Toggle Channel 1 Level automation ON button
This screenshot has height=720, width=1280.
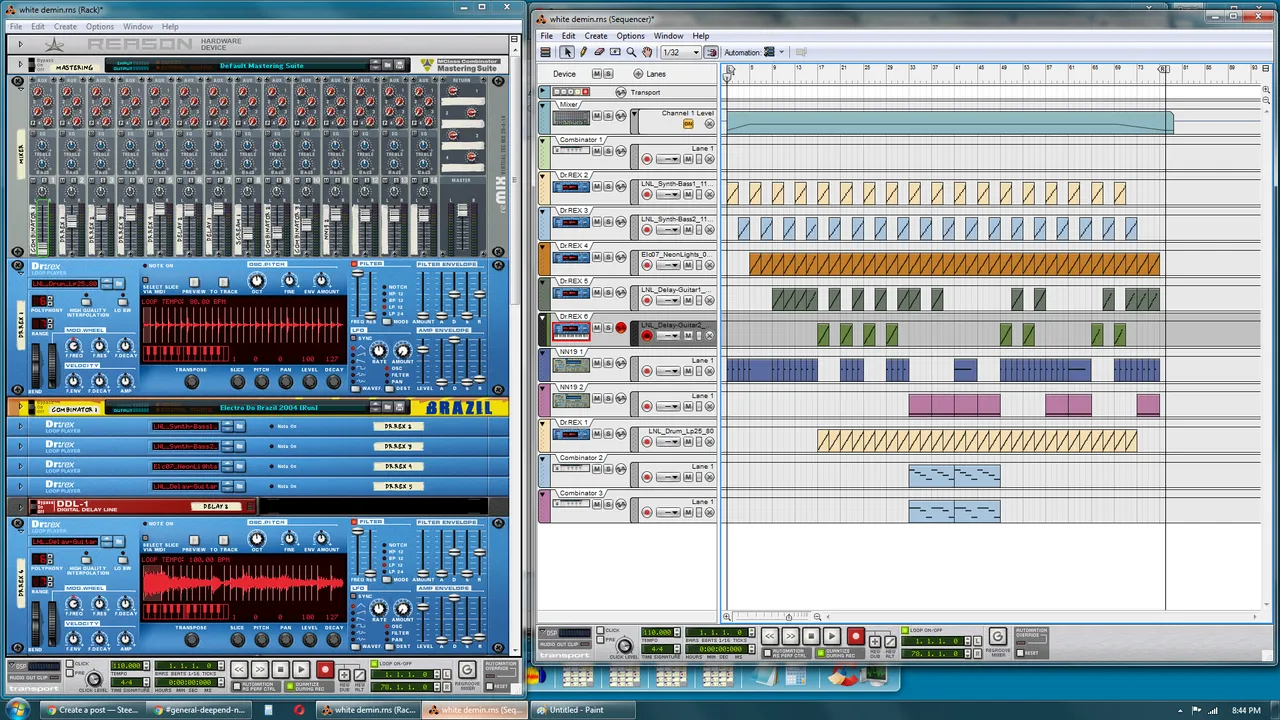688,124
